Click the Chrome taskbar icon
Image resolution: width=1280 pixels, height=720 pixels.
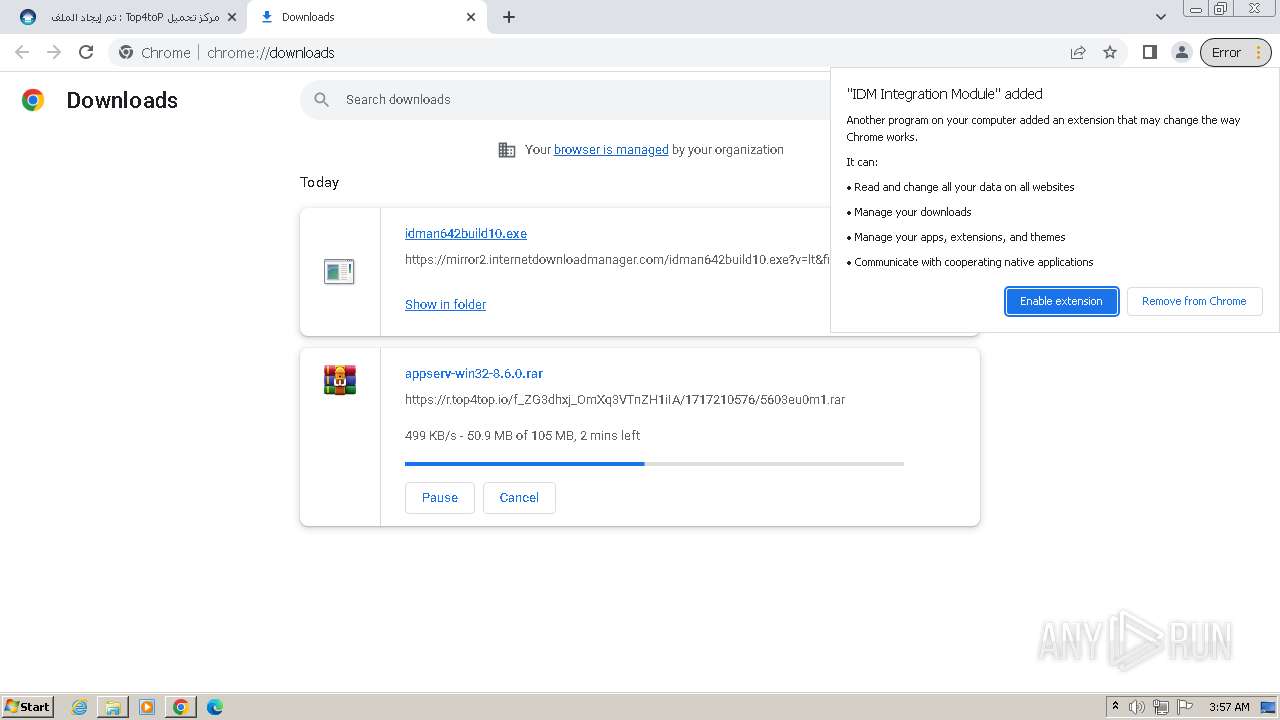181,707
